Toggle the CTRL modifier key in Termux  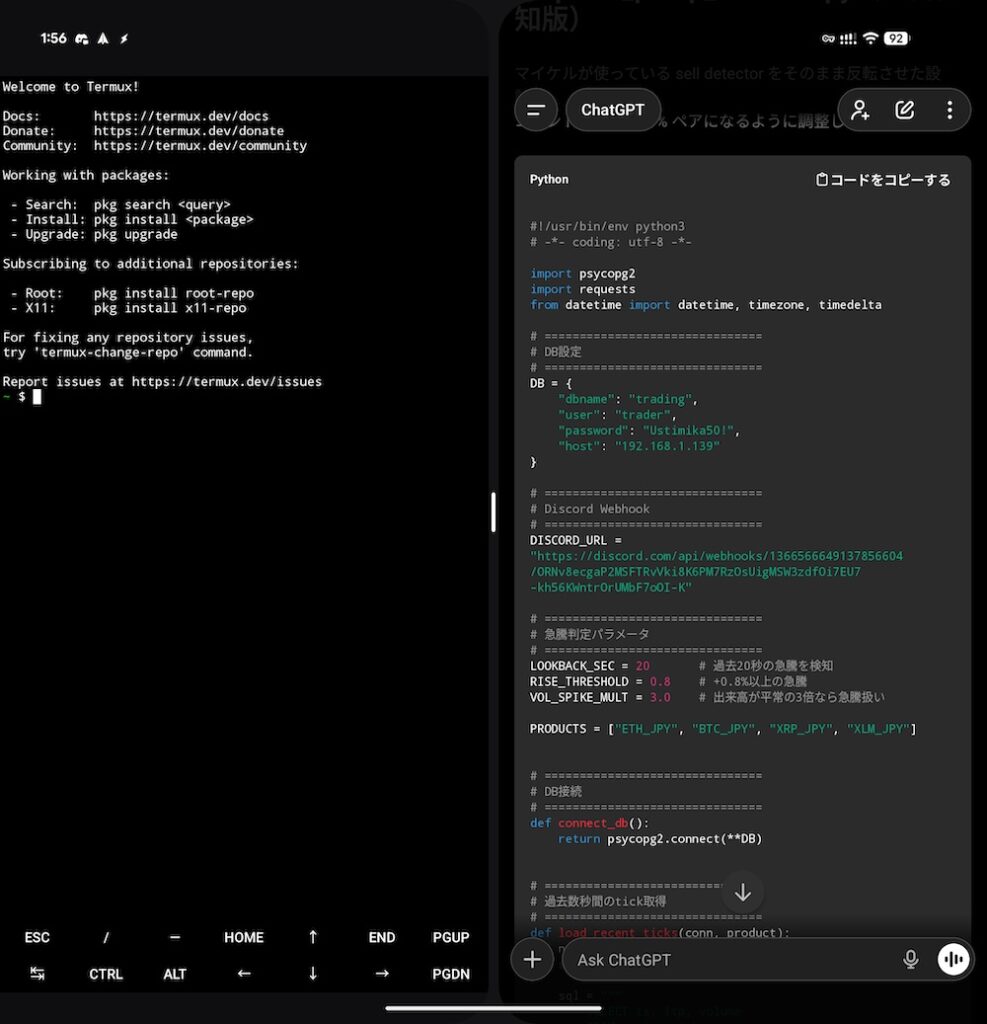tap(106, 974)
